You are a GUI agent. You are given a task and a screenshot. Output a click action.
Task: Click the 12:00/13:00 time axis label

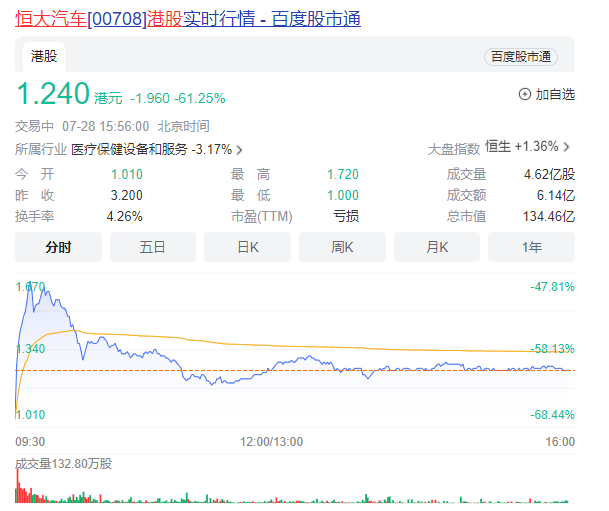tap(271, 442)
